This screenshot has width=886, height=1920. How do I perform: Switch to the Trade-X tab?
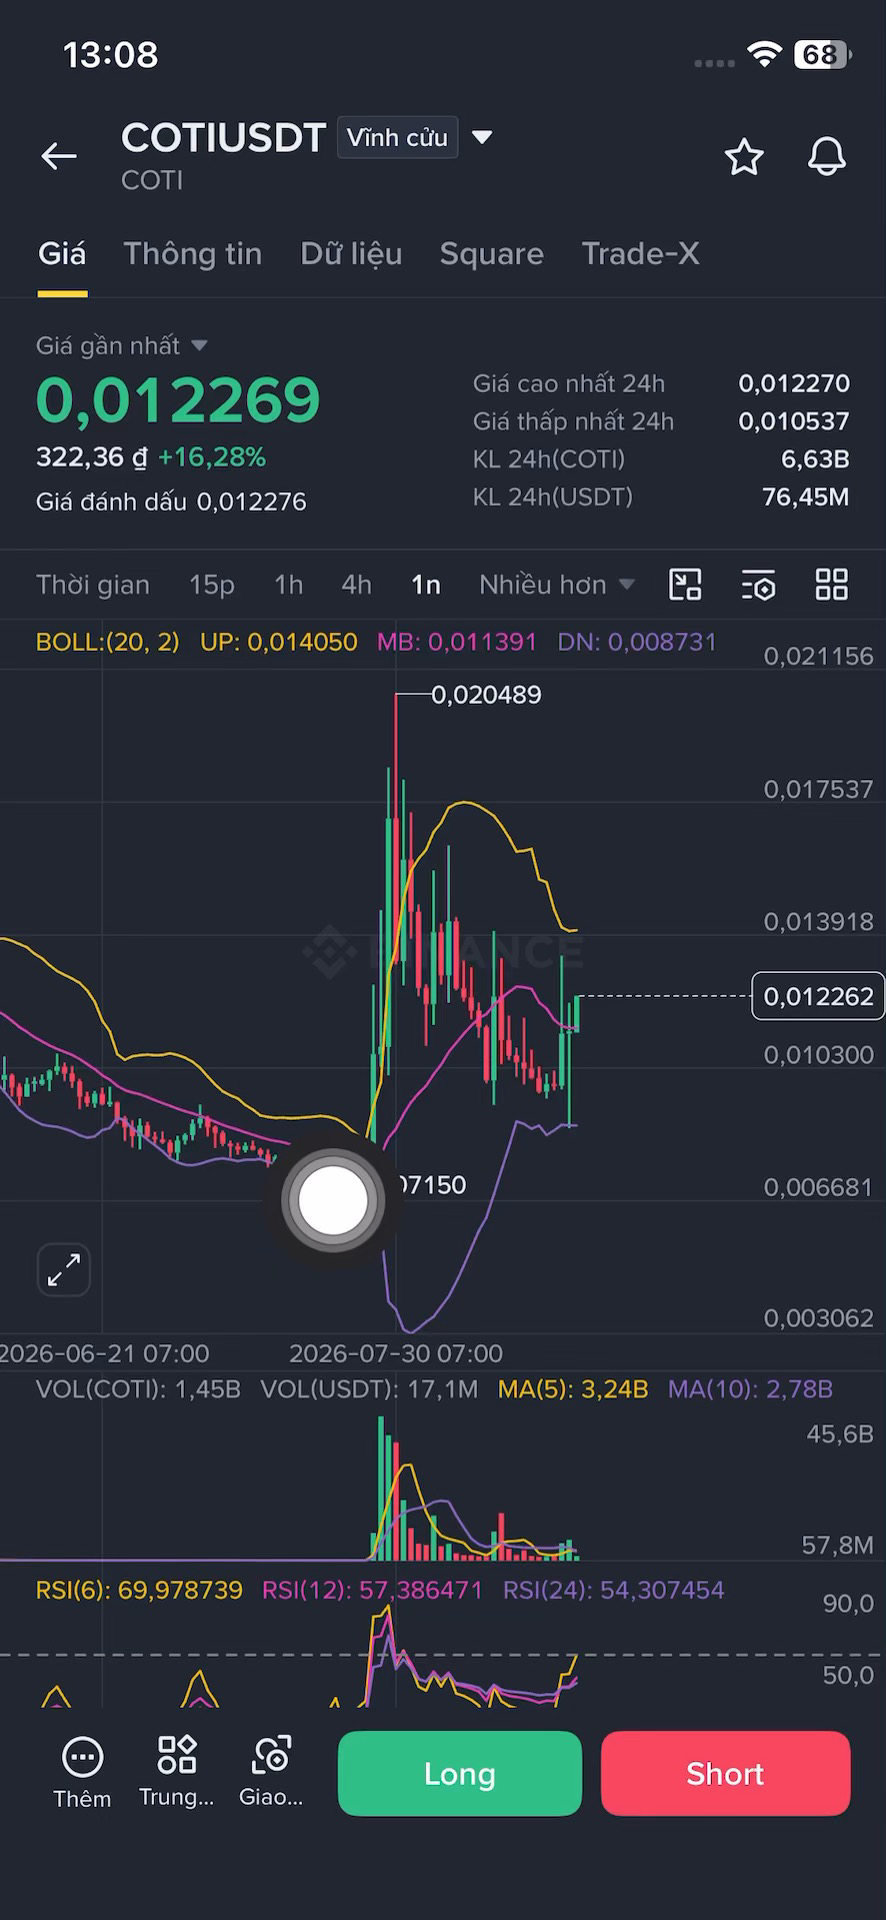coord(641,254)
